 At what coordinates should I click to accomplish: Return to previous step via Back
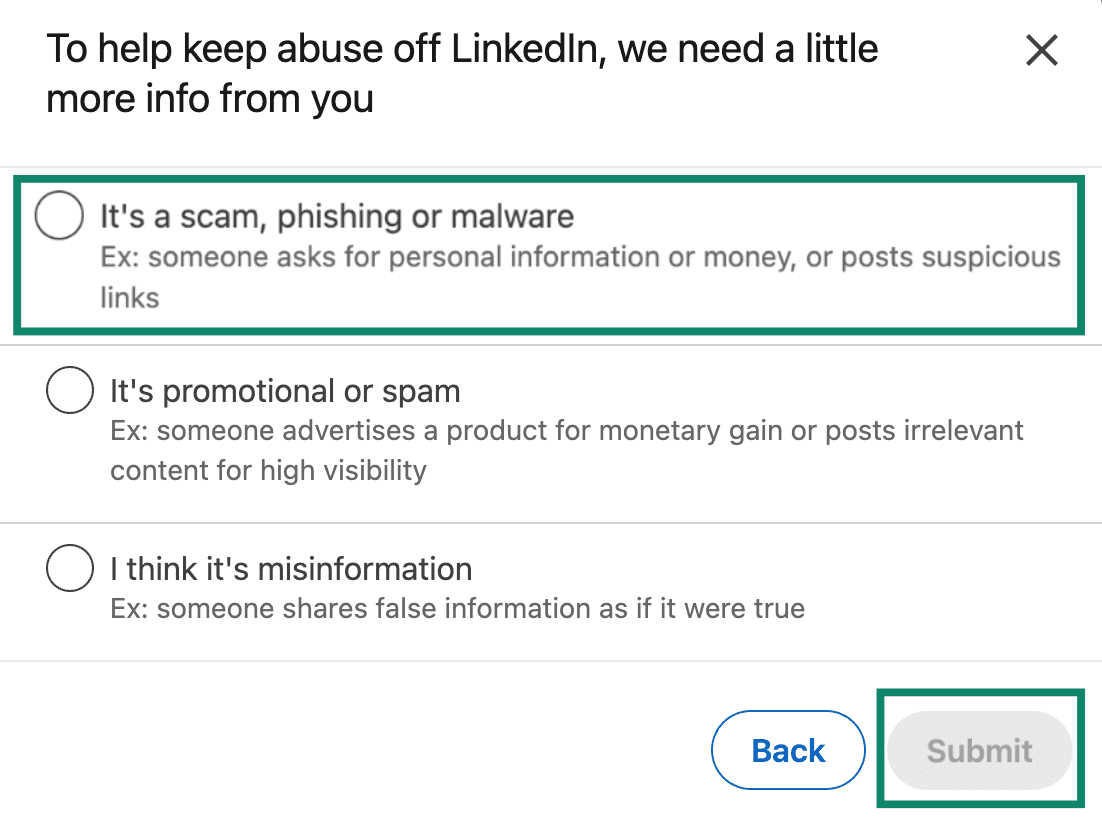point(788,750)
